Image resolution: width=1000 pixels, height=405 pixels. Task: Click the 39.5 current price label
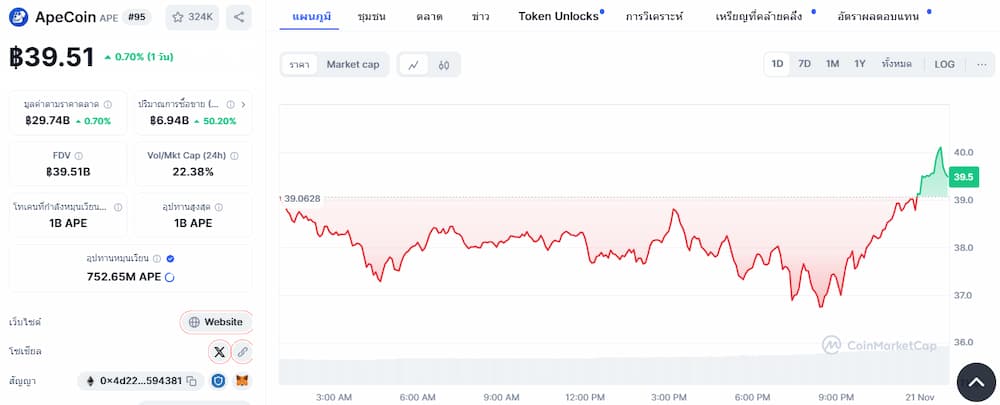(963, 177)
